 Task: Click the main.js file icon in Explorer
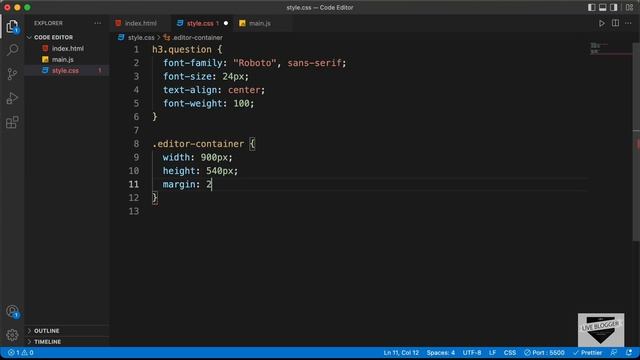click(45, 59)
